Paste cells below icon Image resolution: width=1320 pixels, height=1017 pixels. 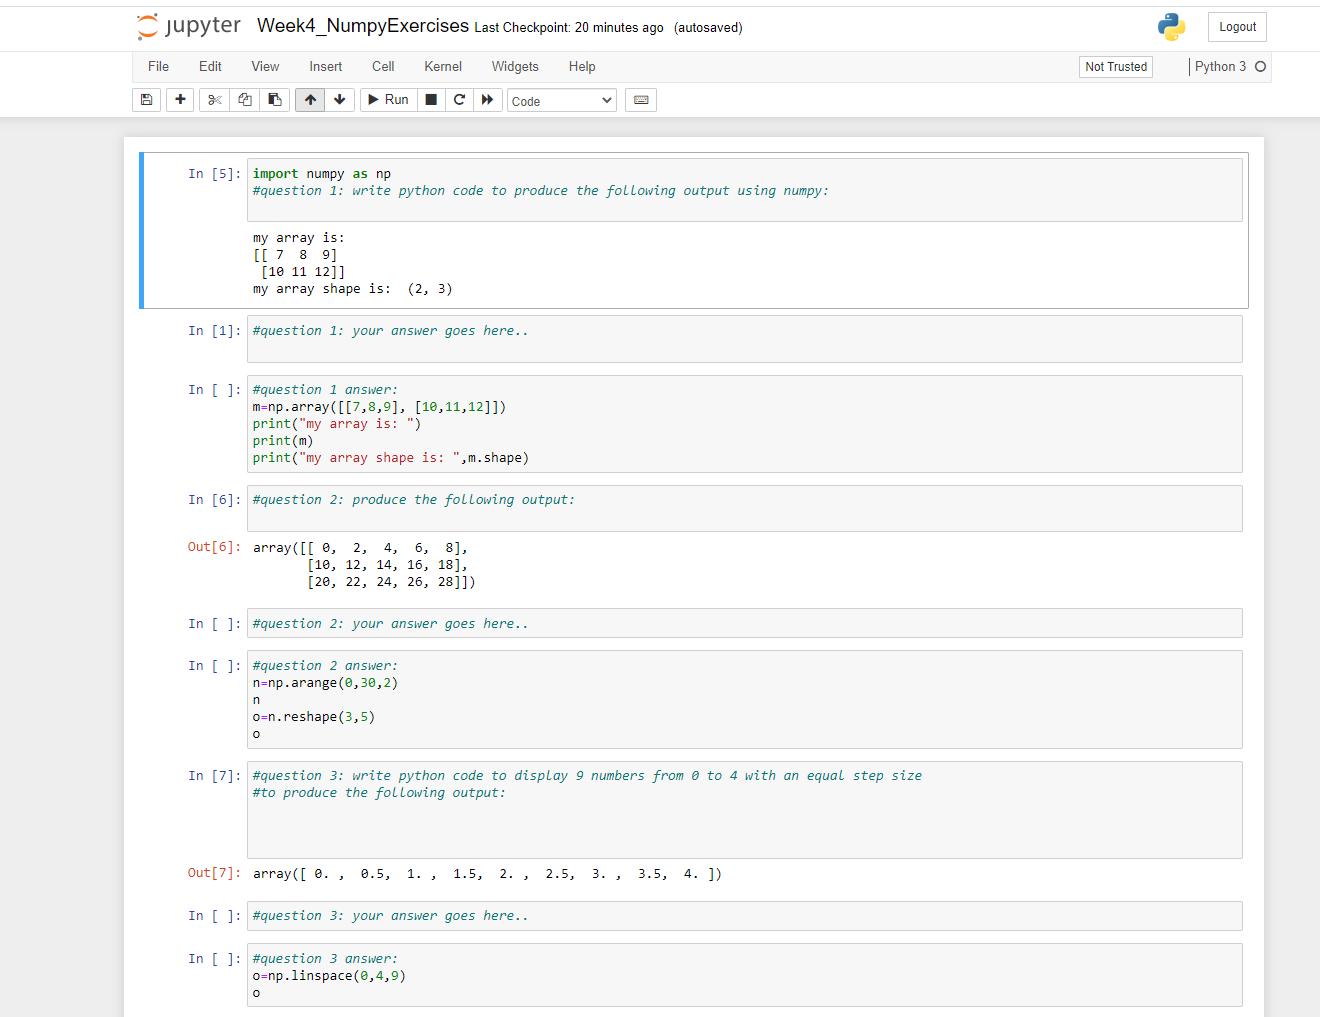[275, 100]
